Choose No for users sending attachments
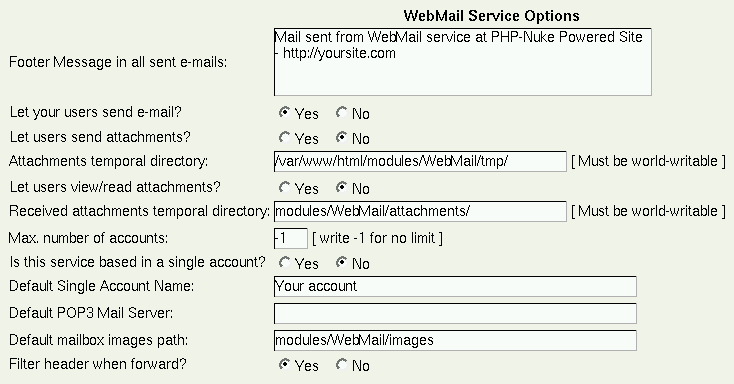The image size is (734, 384). [x=342, y=137]
